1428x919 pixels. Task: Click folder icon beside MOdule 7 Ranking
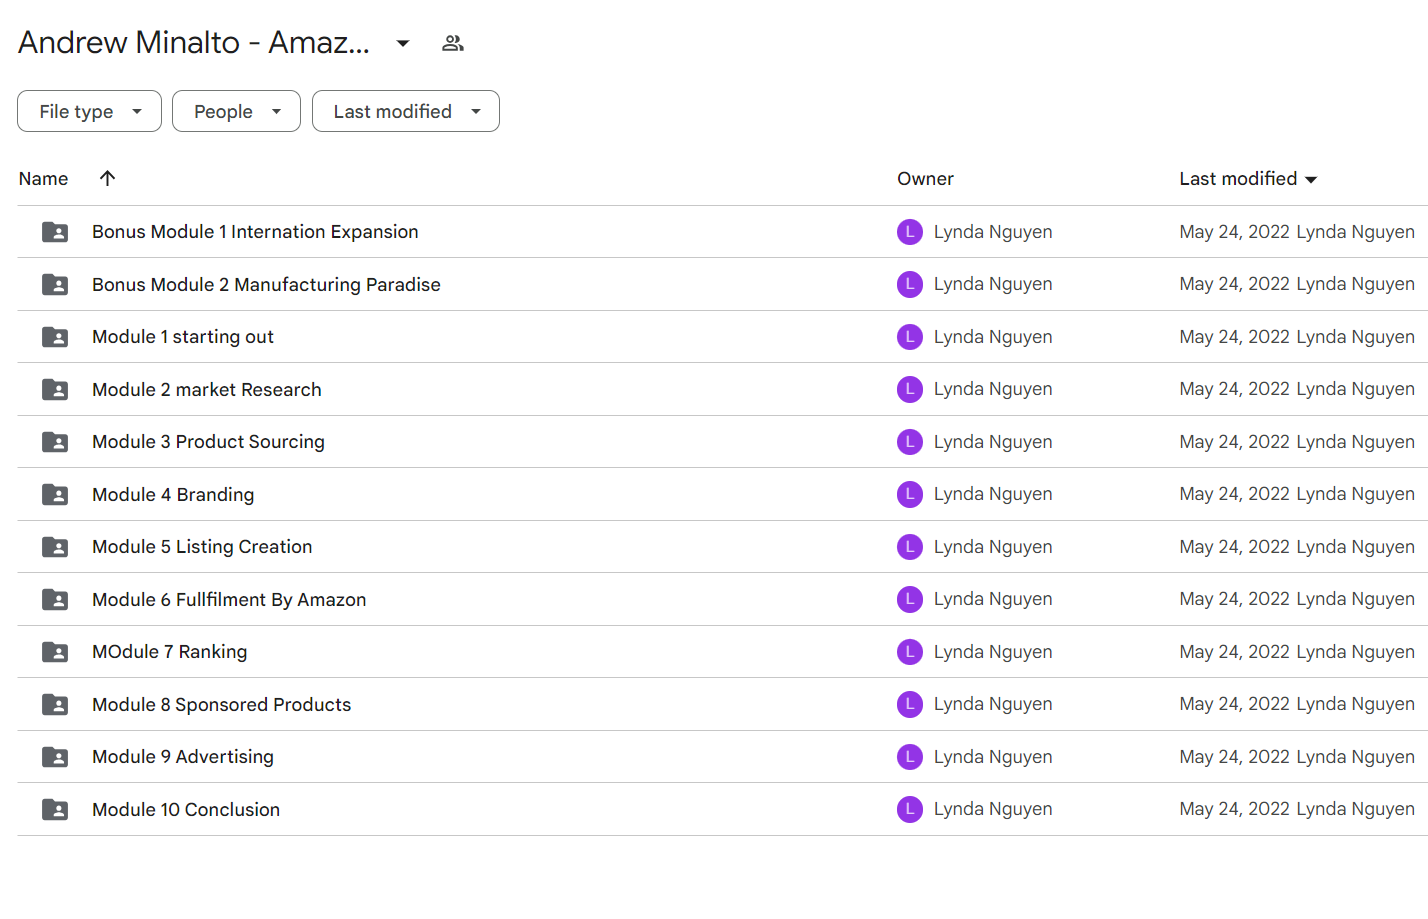(55, 652)
